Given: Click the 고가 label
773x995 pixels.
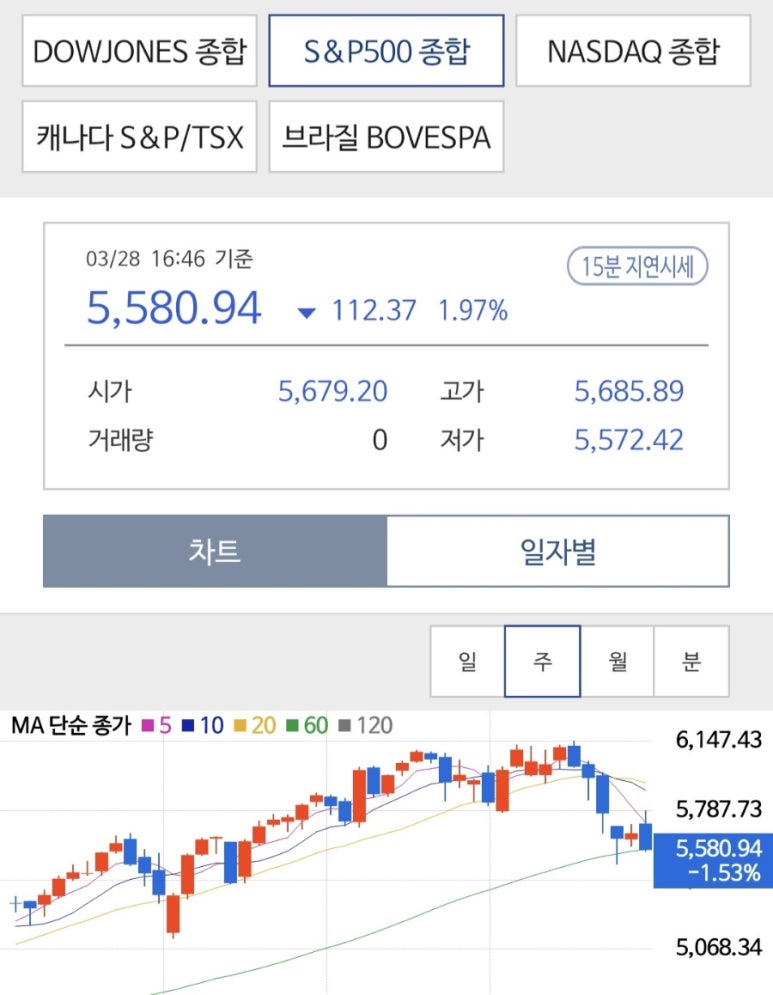Looking at the screenshot, I should [x=462, y=391].
